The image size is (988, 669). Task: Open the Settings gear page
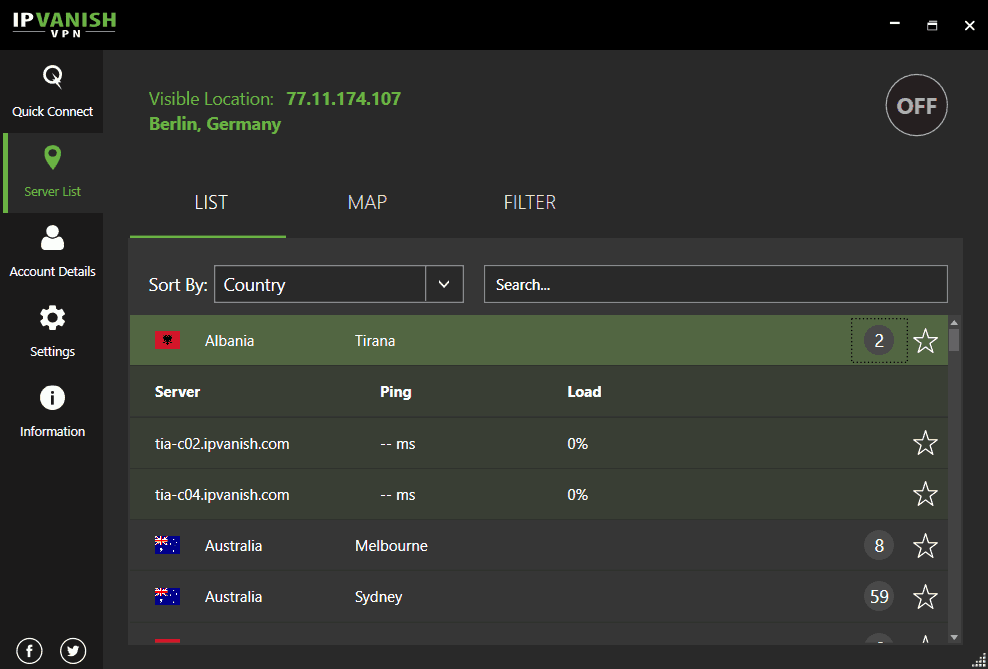click(52, 332)
